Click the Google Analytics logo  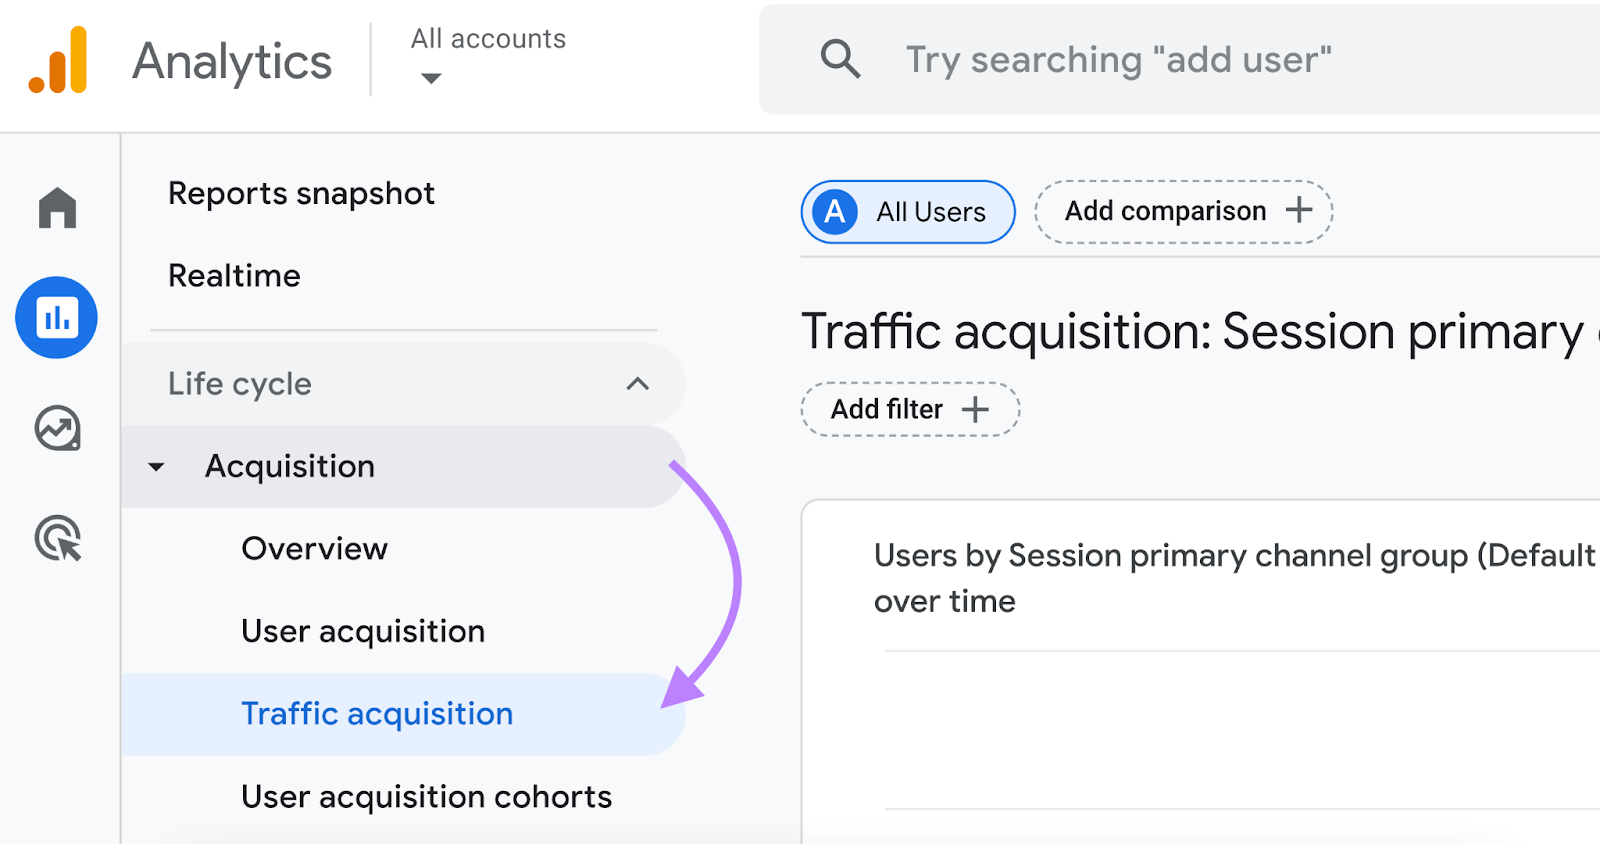point(60,60)
